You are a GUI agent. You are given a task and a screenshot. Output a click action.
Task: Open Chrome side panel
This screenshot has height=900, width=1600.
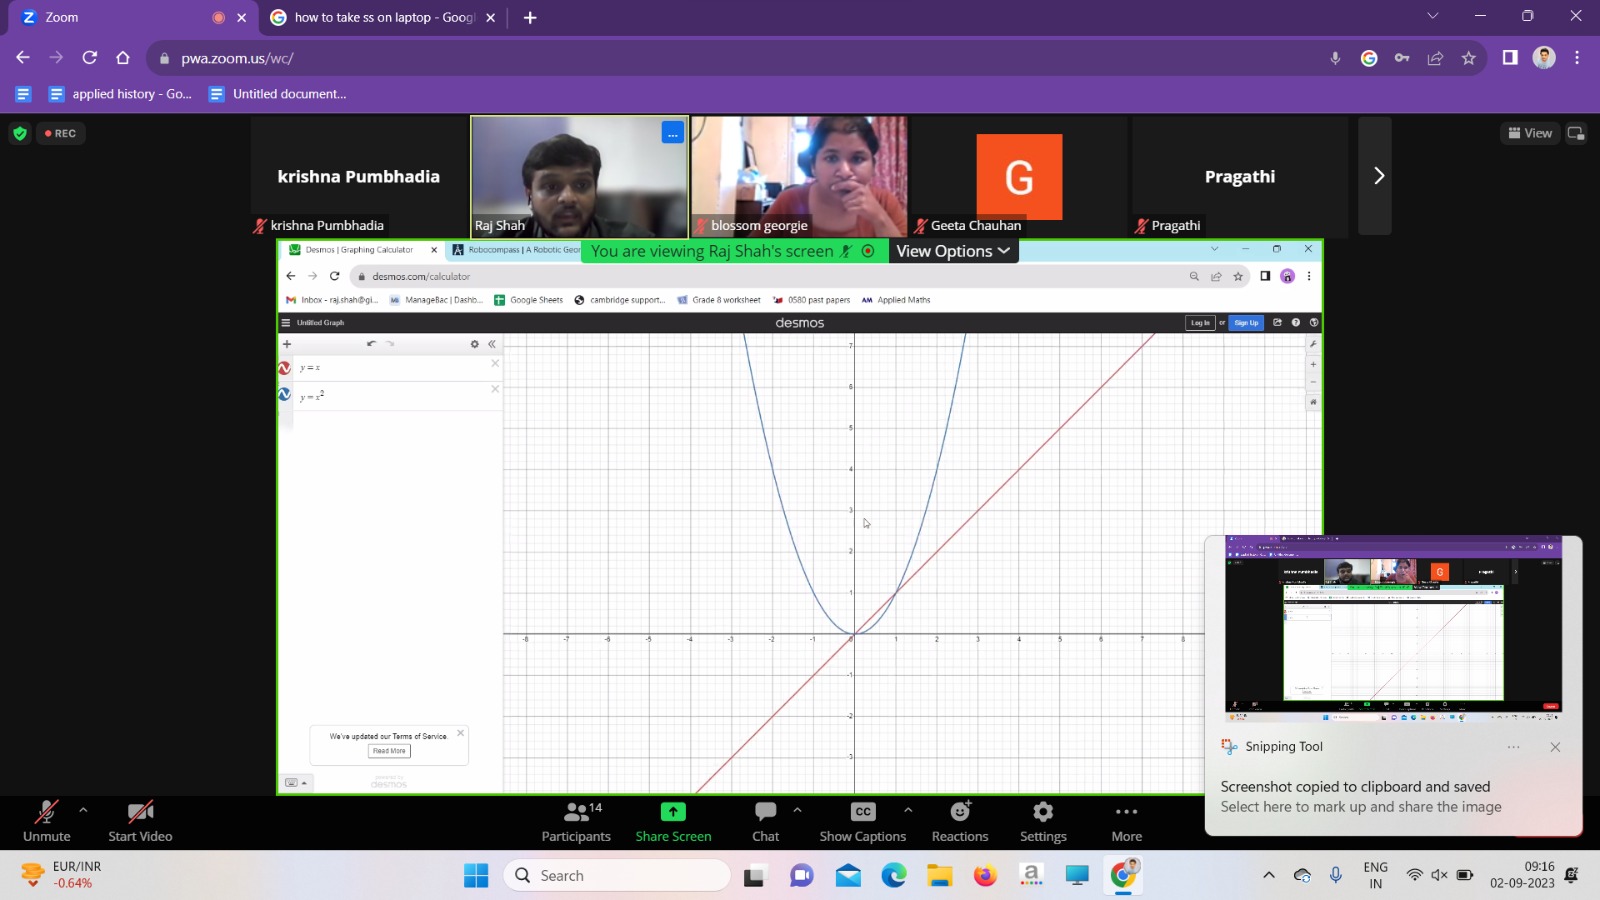pos(1510,58)
